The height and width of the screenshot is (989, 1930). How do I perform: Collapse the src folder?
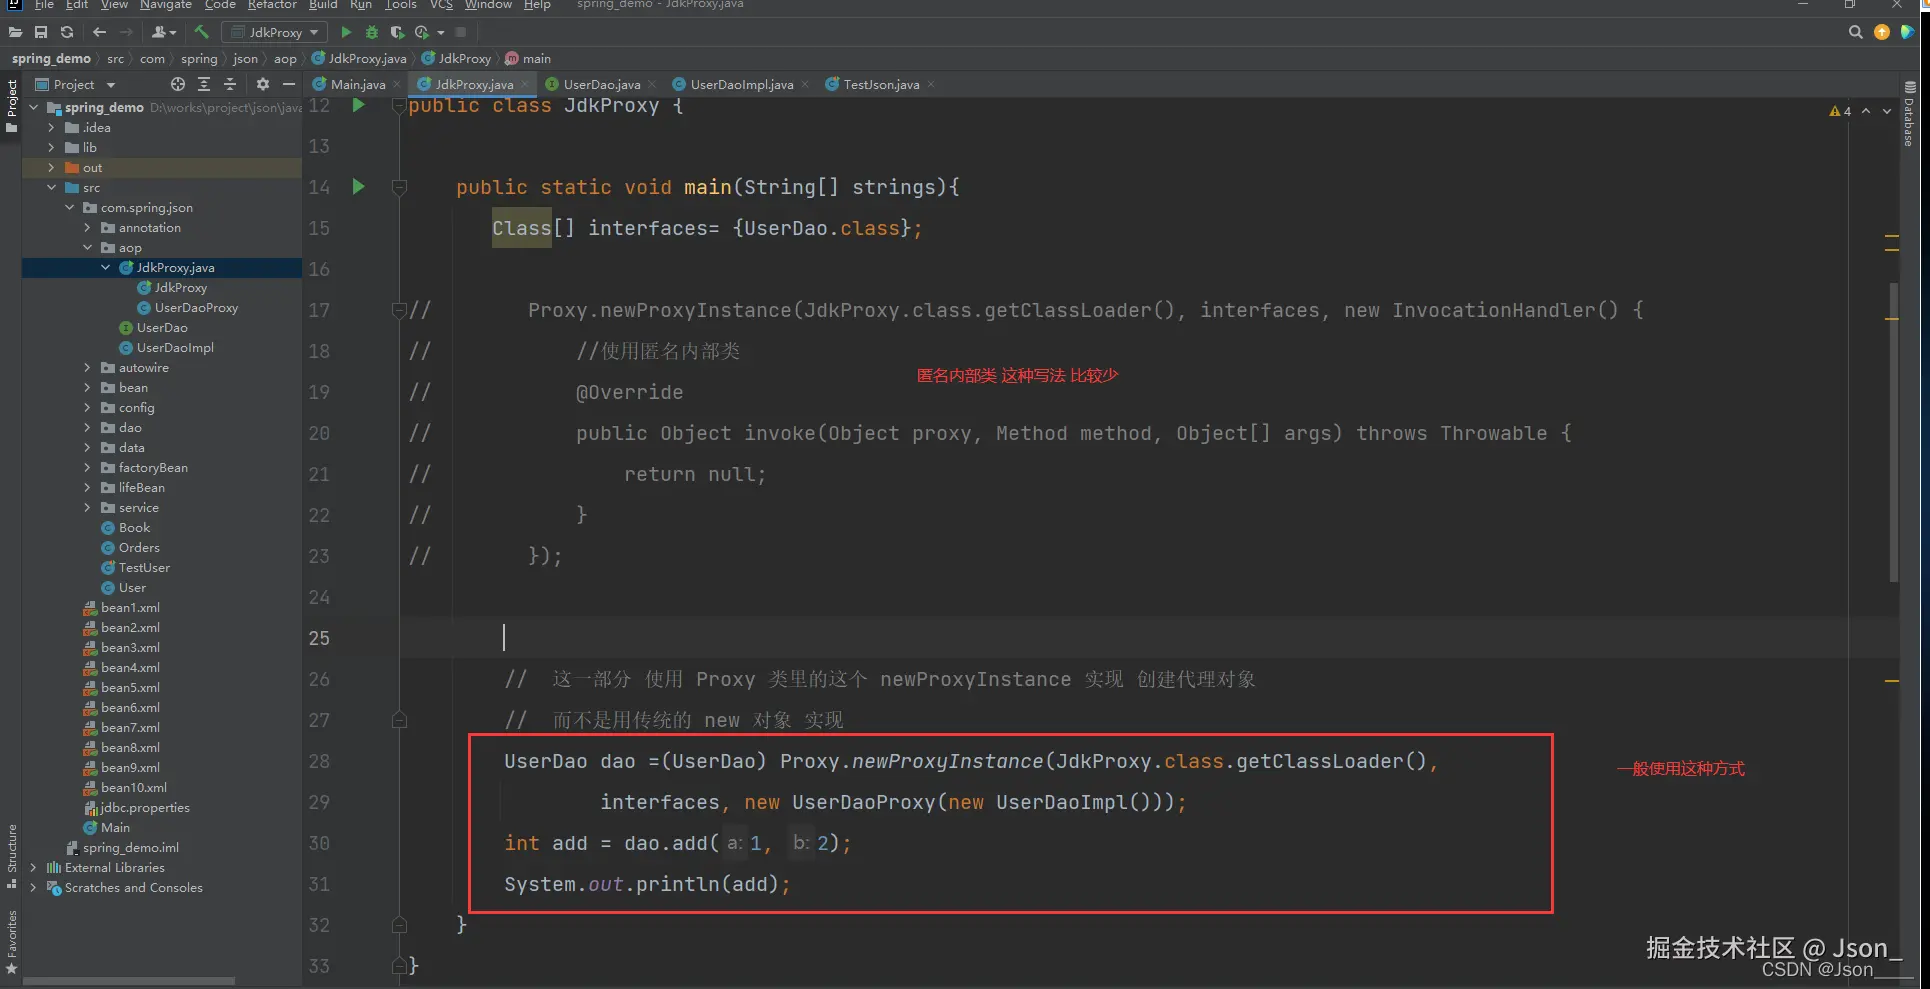[51, 187]
